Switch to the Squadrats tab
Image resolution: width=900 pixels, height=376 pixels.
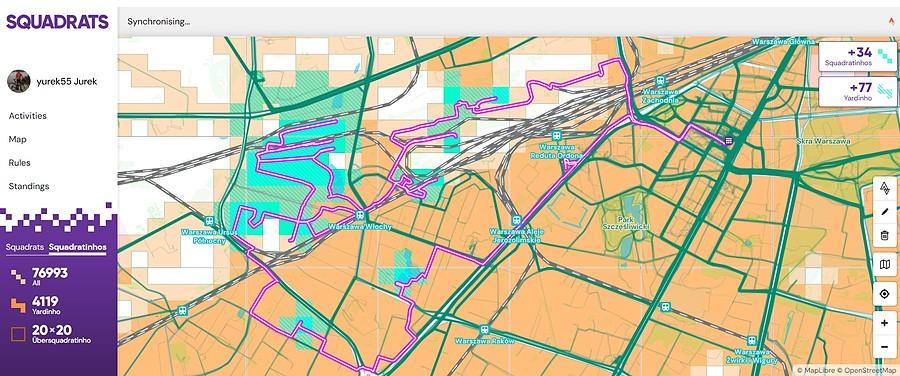point(25,247)
